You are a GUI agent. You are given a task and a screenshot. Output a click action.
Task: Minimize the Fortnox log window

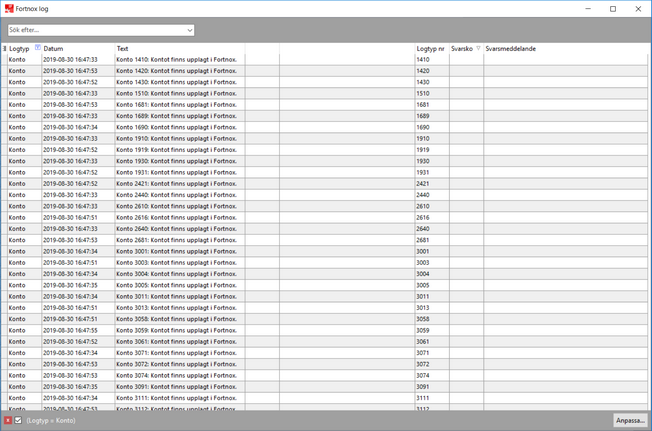click(588, 9)
